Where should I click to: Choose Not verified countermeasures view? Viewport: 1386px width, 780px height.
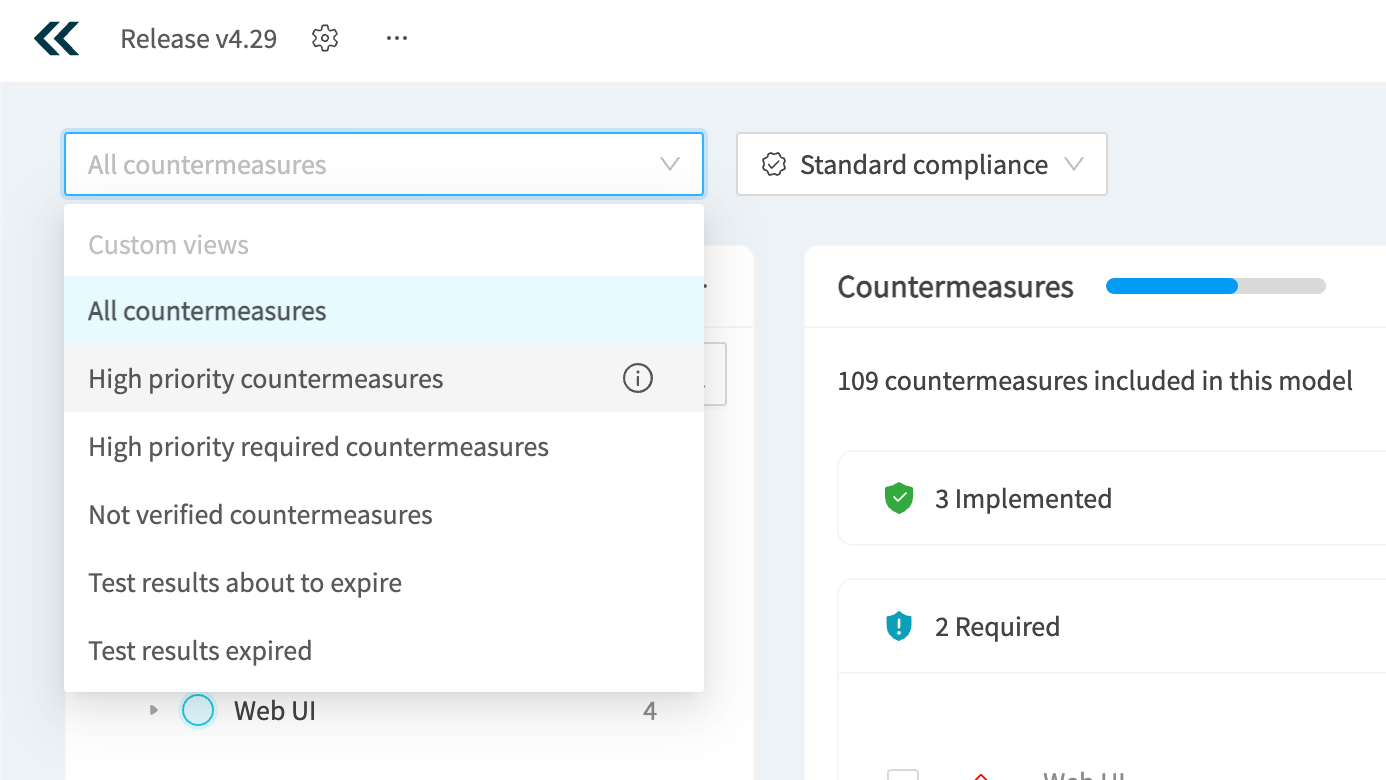click(384, 514)
